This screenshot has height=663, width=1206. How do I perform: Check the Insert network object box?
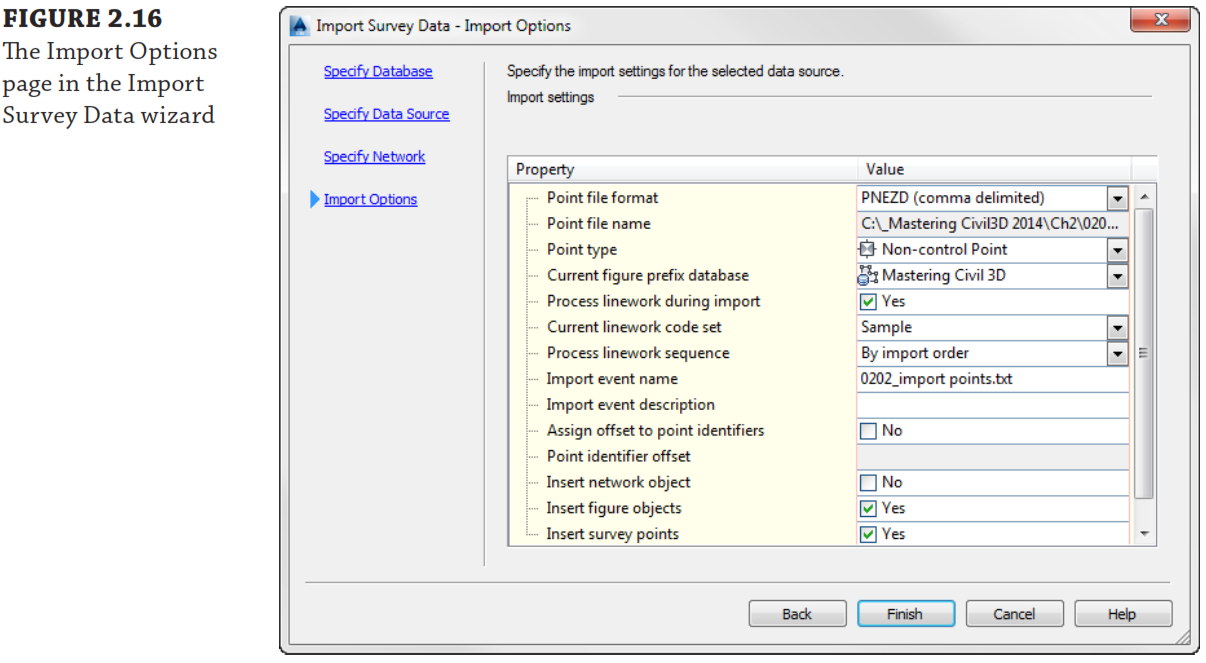tap(869, 483)
